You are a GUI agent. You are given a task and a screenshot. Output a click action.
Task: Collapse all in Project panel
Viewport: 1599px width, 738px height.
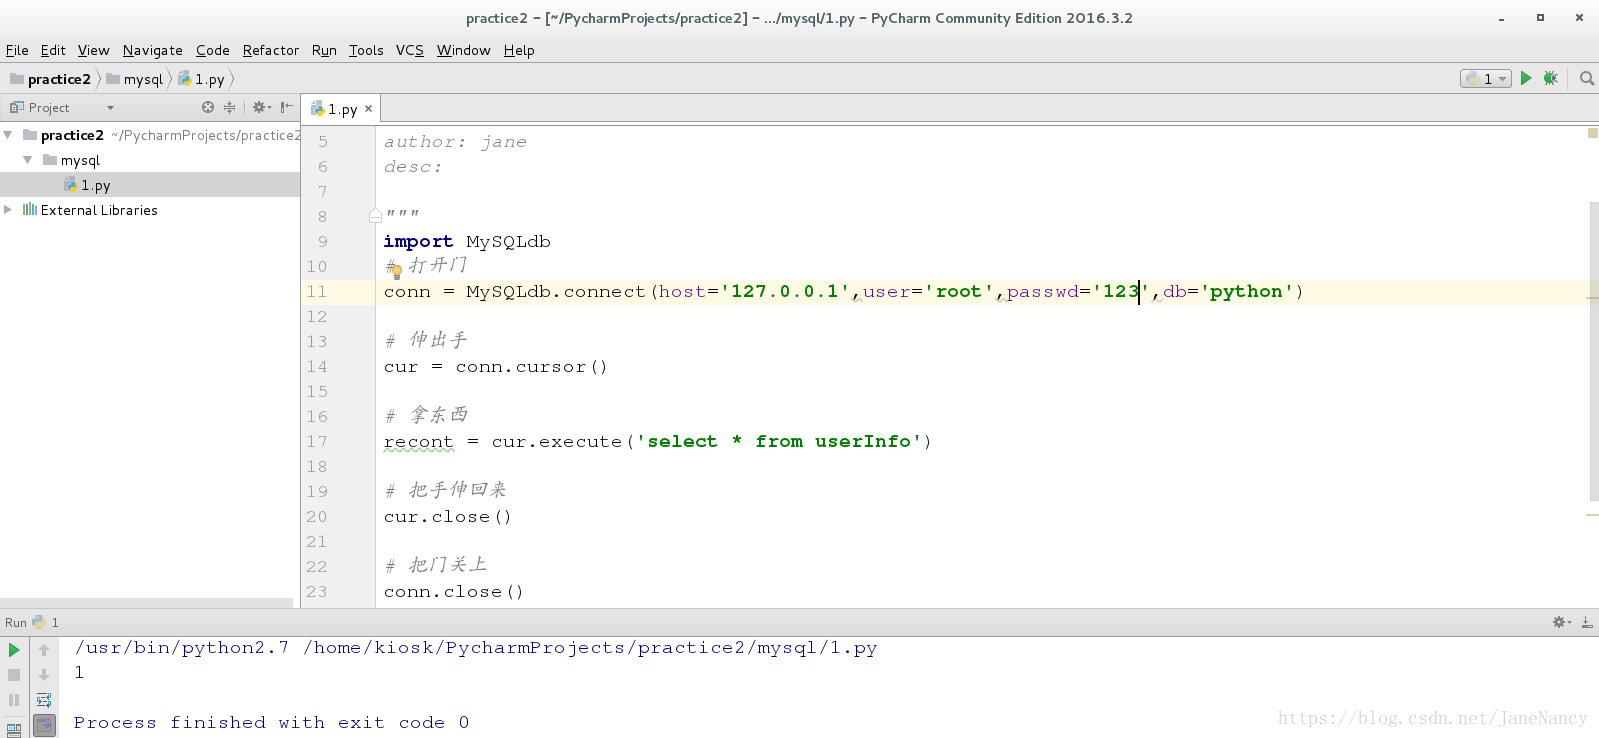[229, 107]
